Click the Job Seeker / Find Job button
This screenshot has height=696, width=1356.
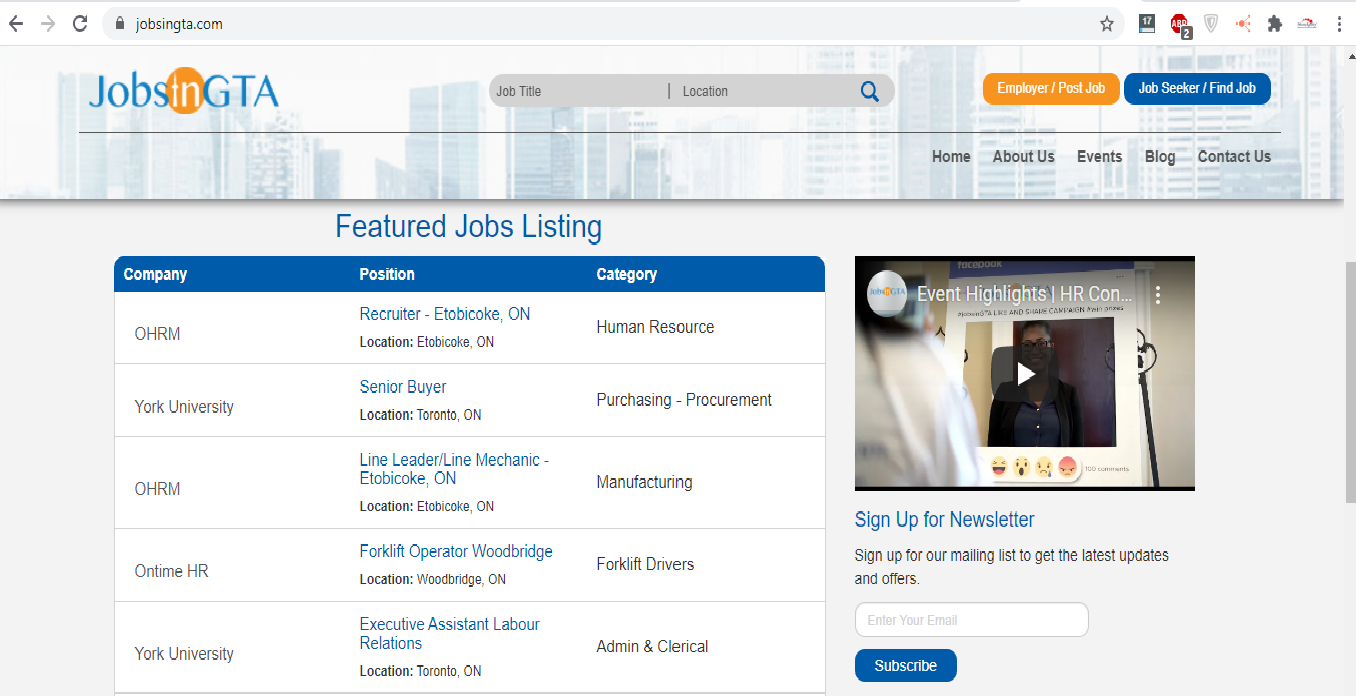pyautogui.click(x=1197, y=88)
